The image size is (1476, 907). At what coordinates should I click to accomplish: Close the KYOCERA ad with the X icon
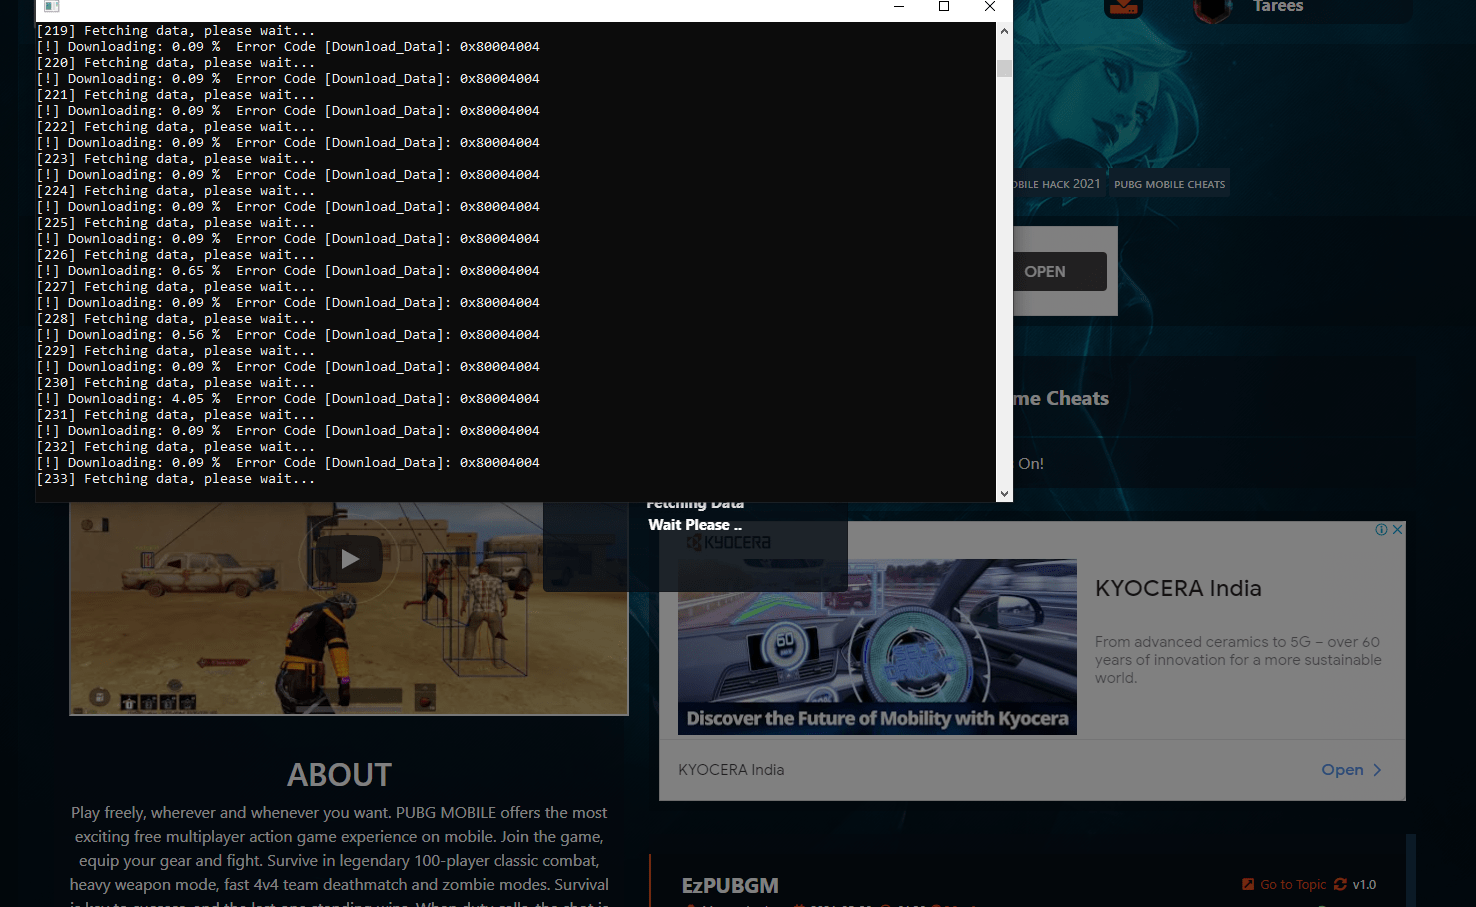1397,529
